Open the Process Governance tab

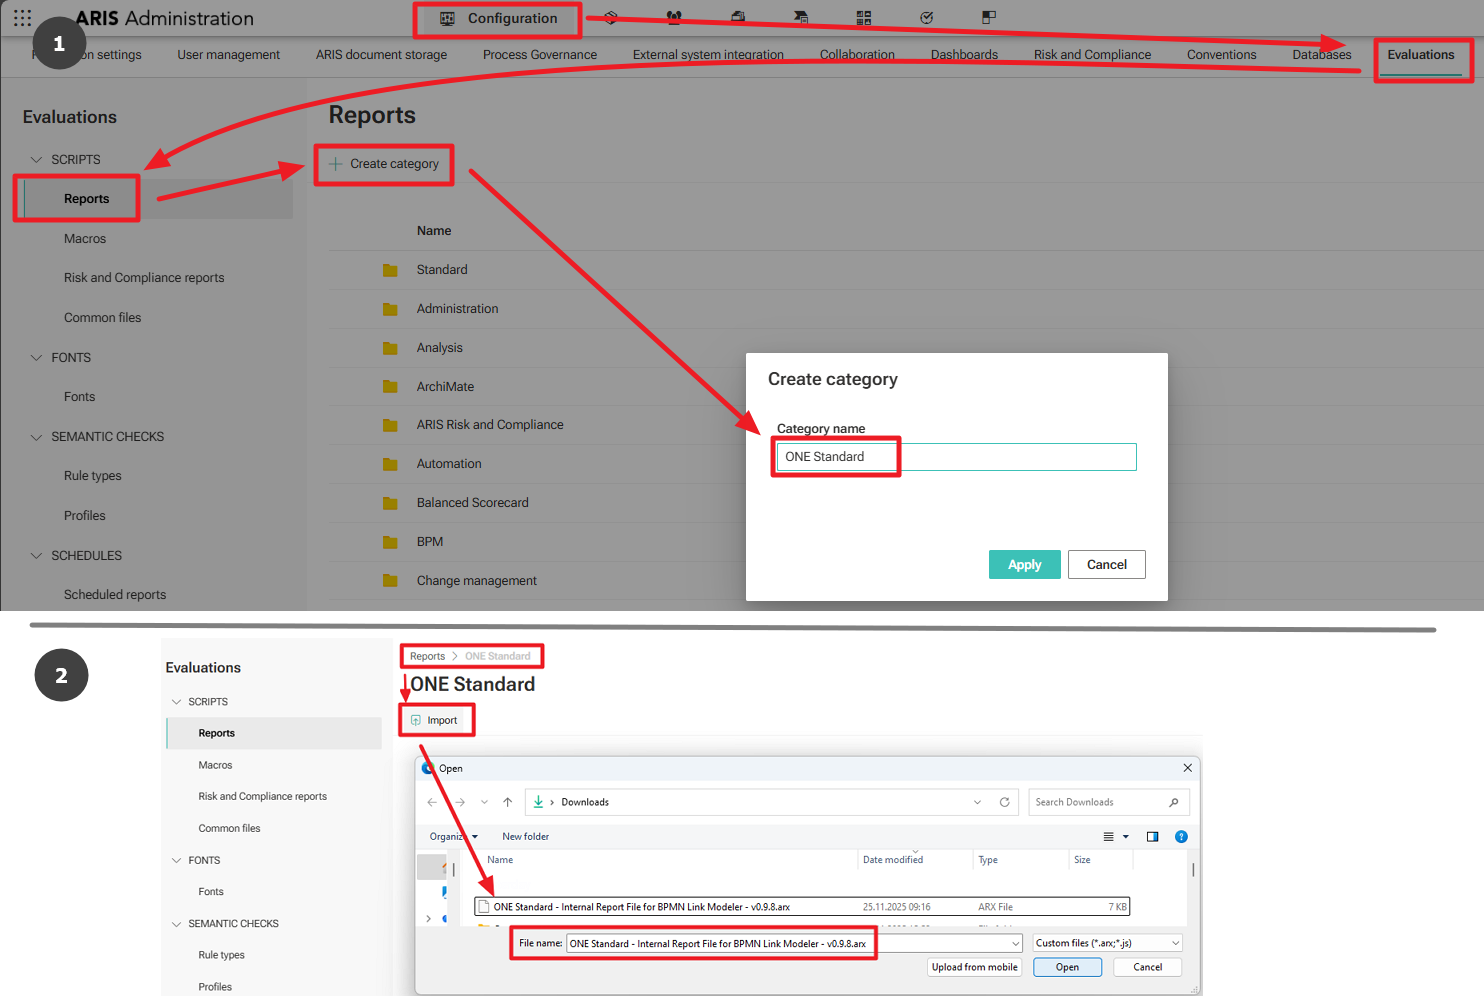coord(539,55)
